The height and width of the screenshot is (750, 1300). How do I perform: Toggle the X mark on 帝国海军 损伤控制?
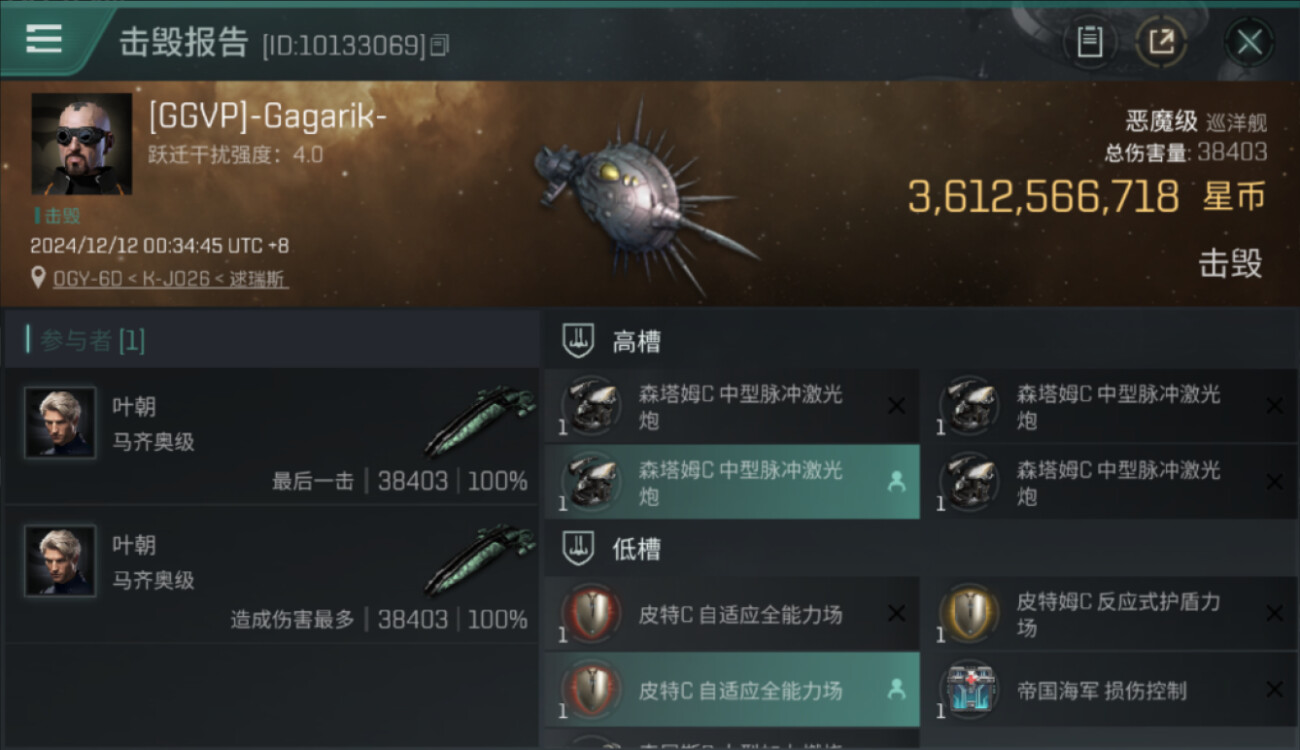(1274, 689)
